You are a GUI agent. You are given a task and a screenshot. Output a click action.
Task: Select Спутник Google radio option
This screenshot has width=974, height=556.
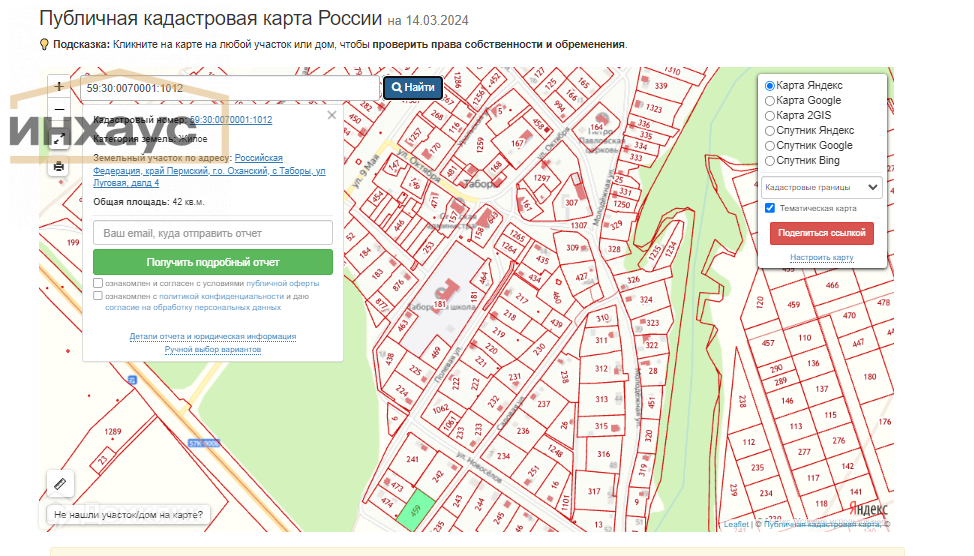point(770,145)
